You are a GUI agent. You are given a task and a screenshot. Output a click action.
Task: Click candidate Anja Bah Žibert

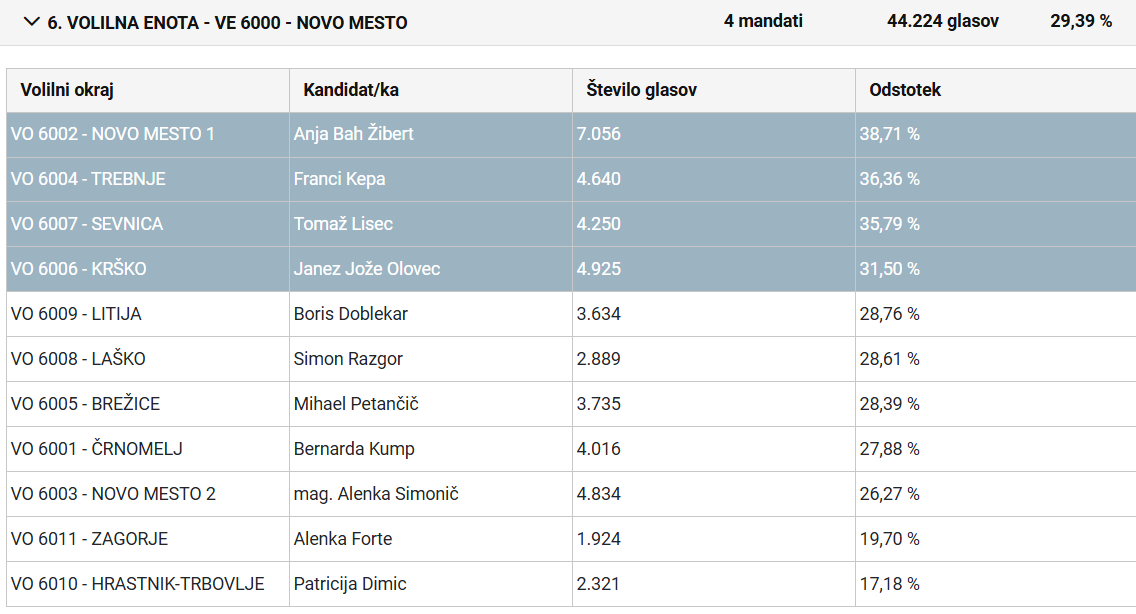pyautogui.click(x=354, y=134)
